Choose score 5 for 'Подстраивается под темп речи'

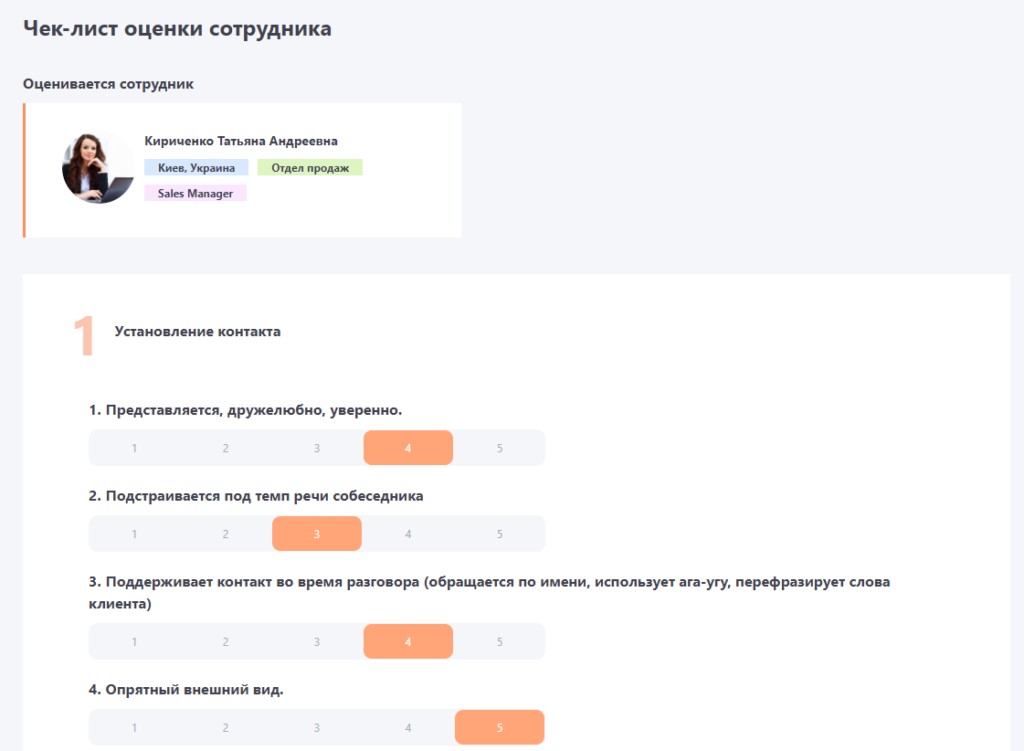pos(499,534)
